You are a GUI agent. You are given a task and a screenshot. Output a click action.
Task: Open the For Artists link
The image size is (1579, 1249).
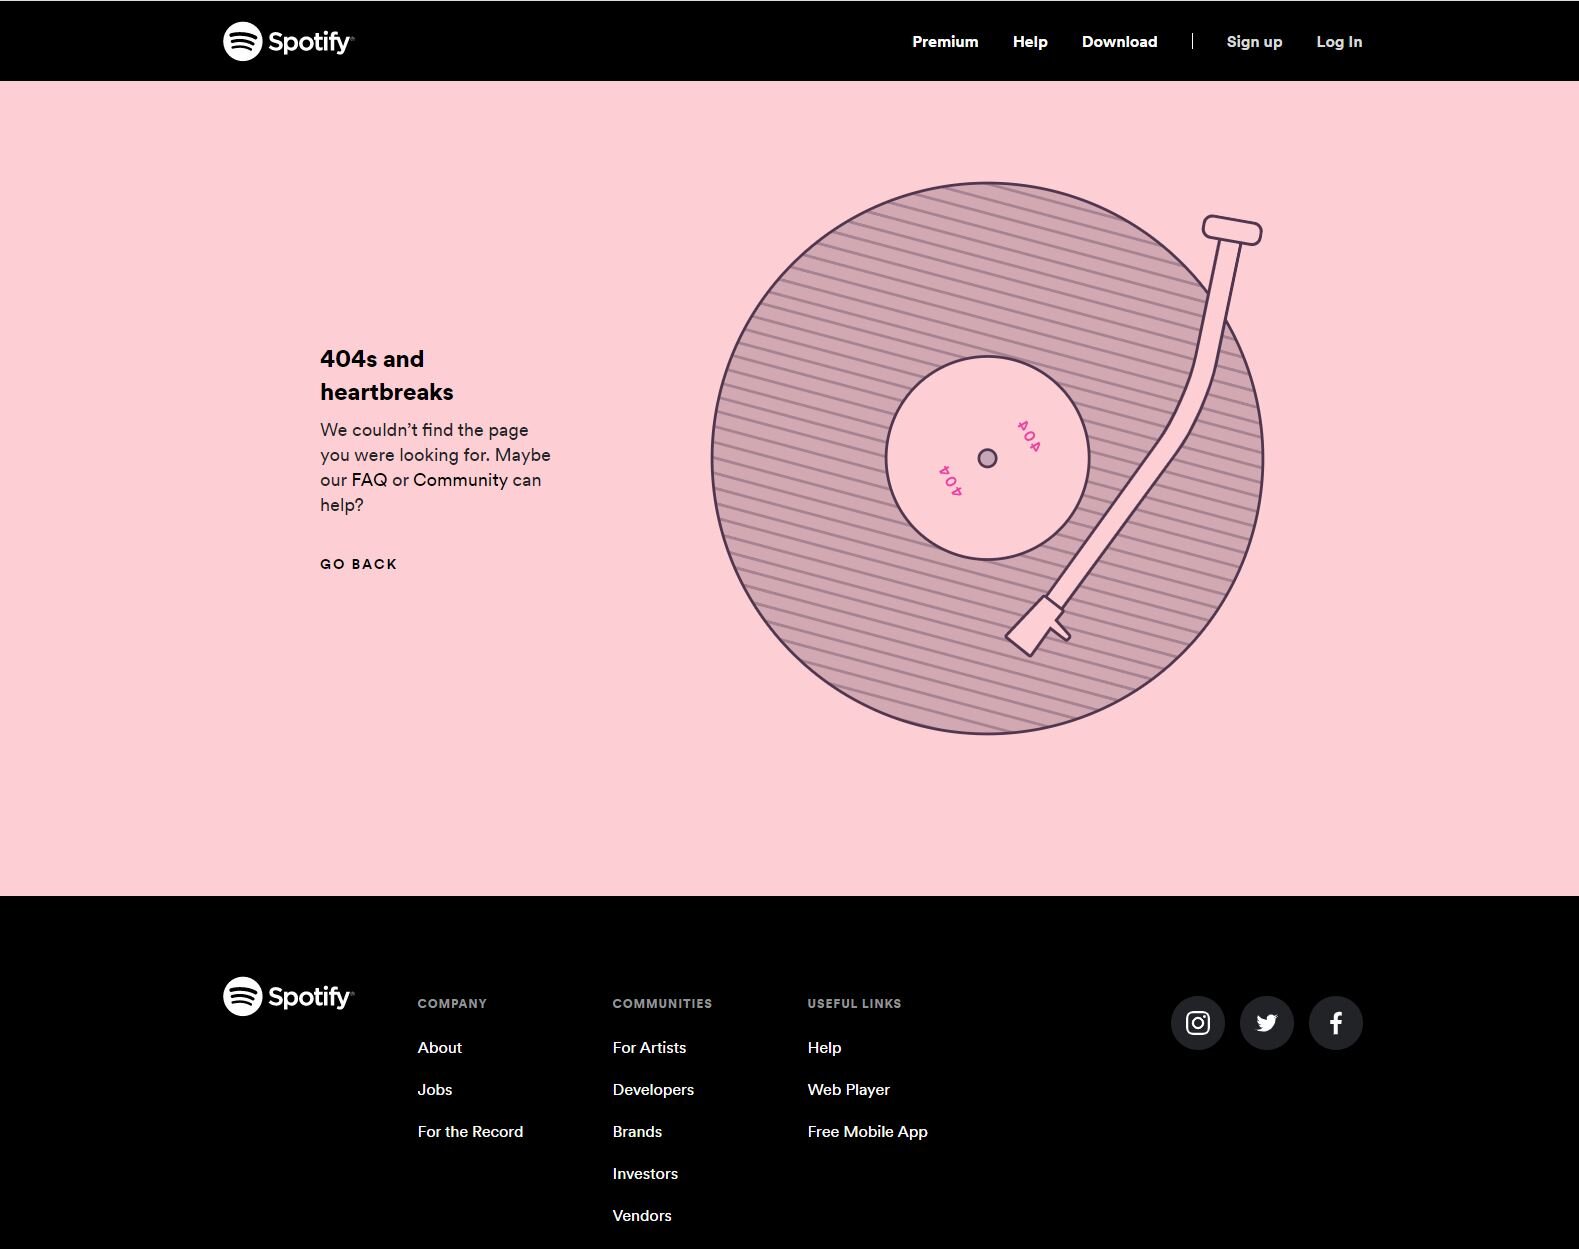tap(649, 1048)
